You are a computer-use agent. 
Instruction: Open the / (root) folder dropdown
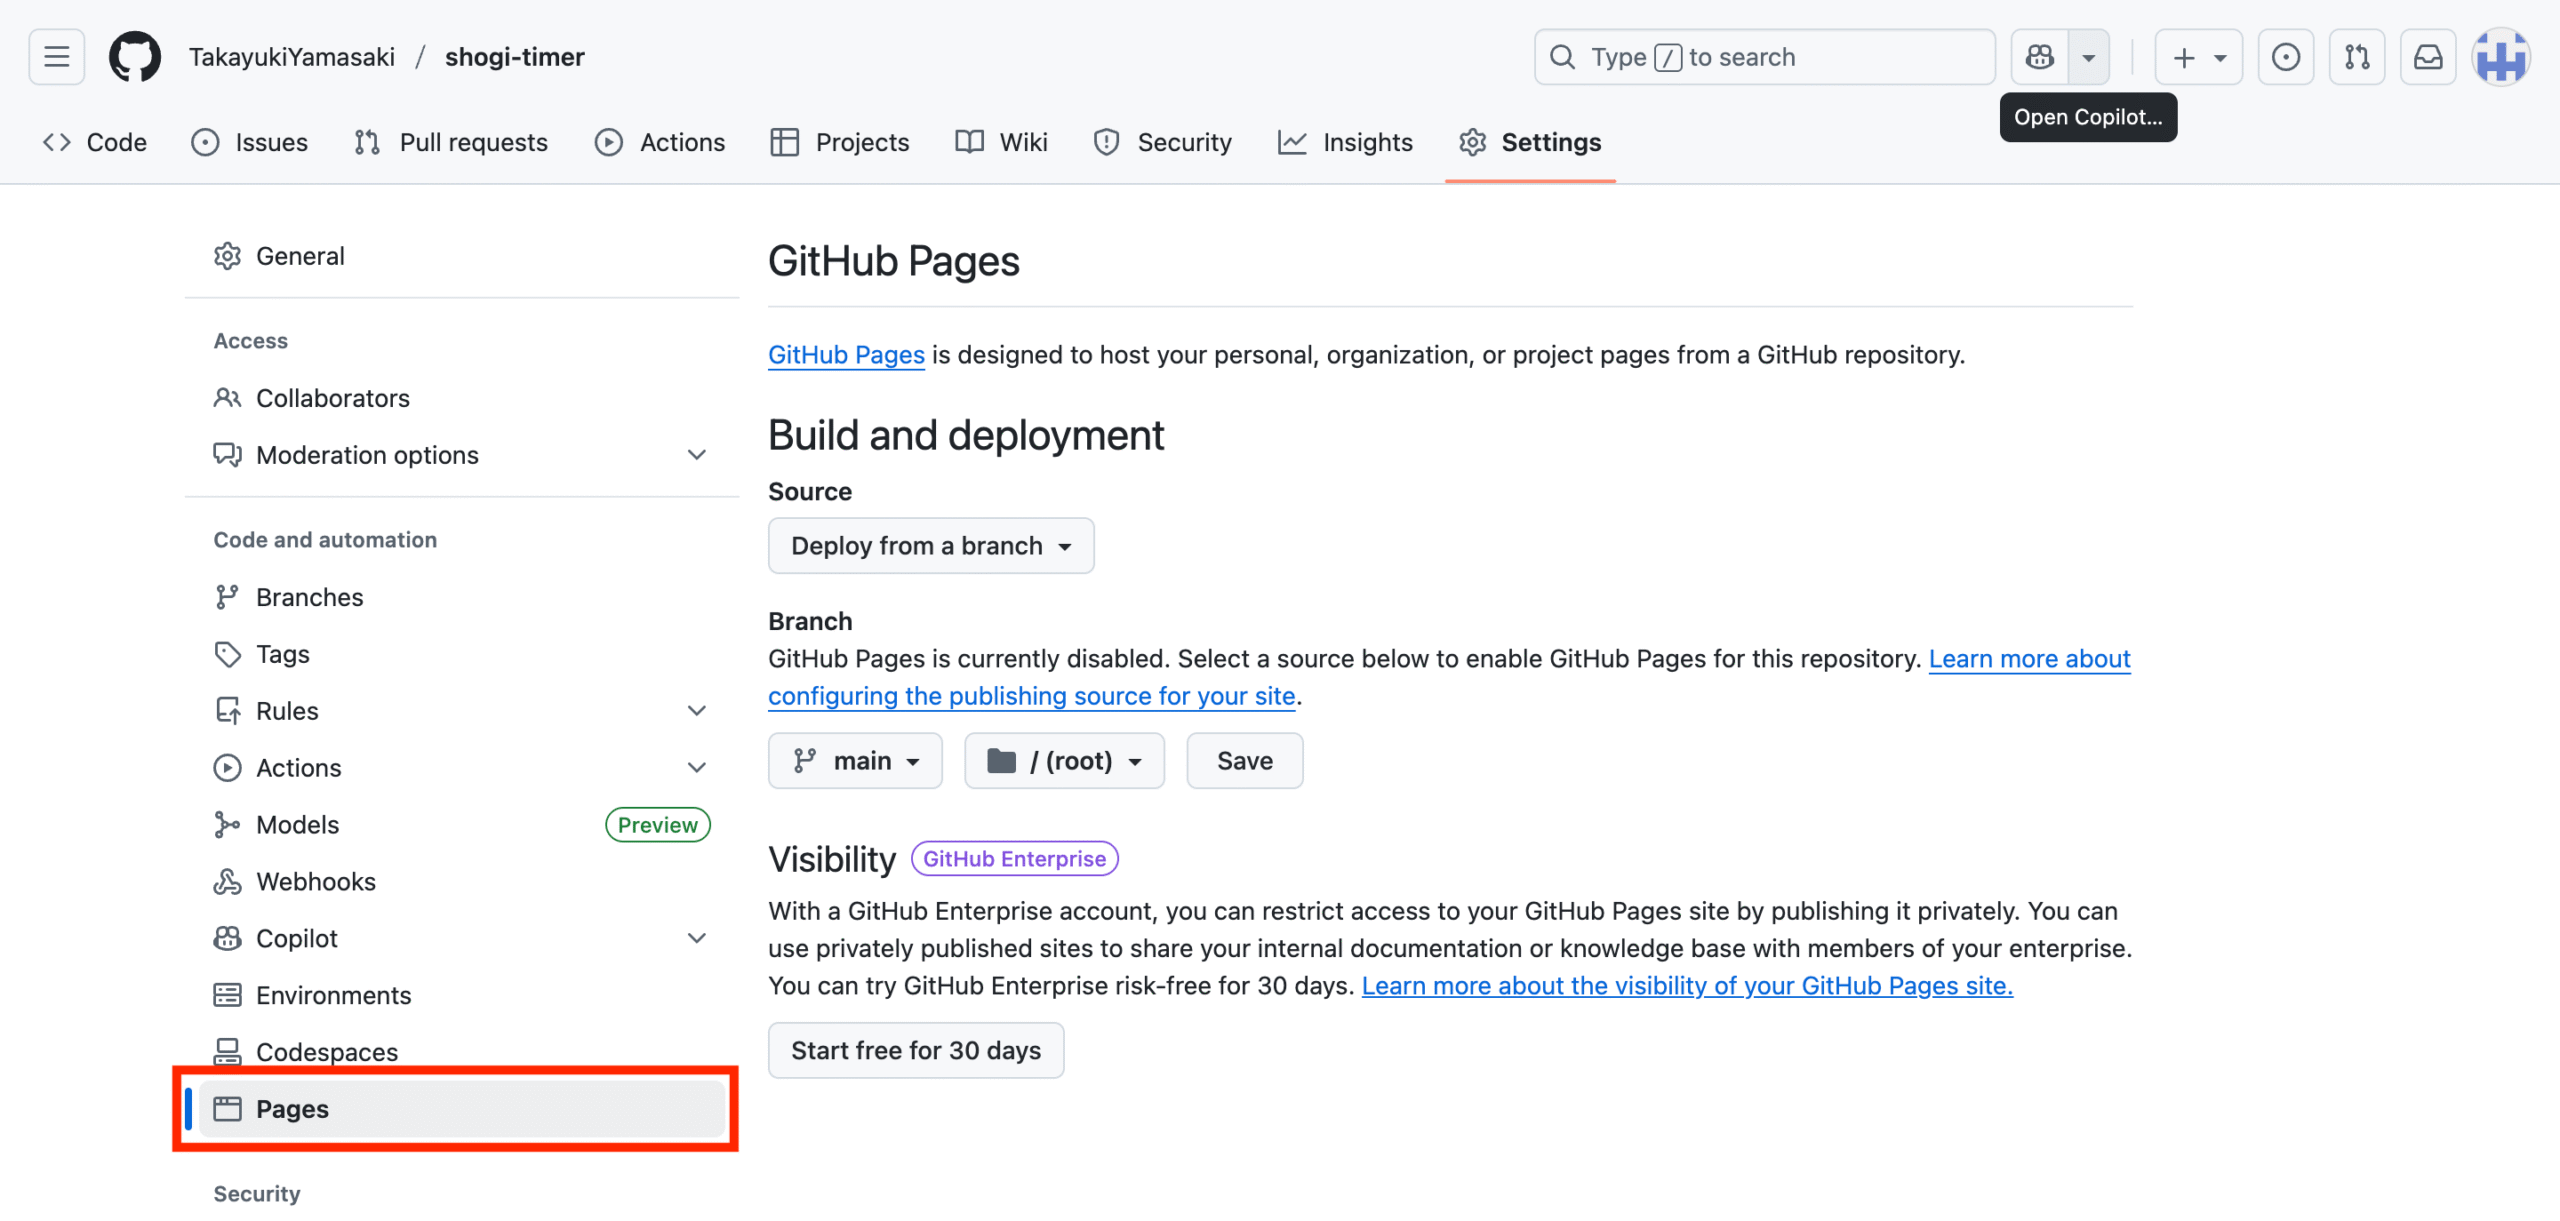1064,761
